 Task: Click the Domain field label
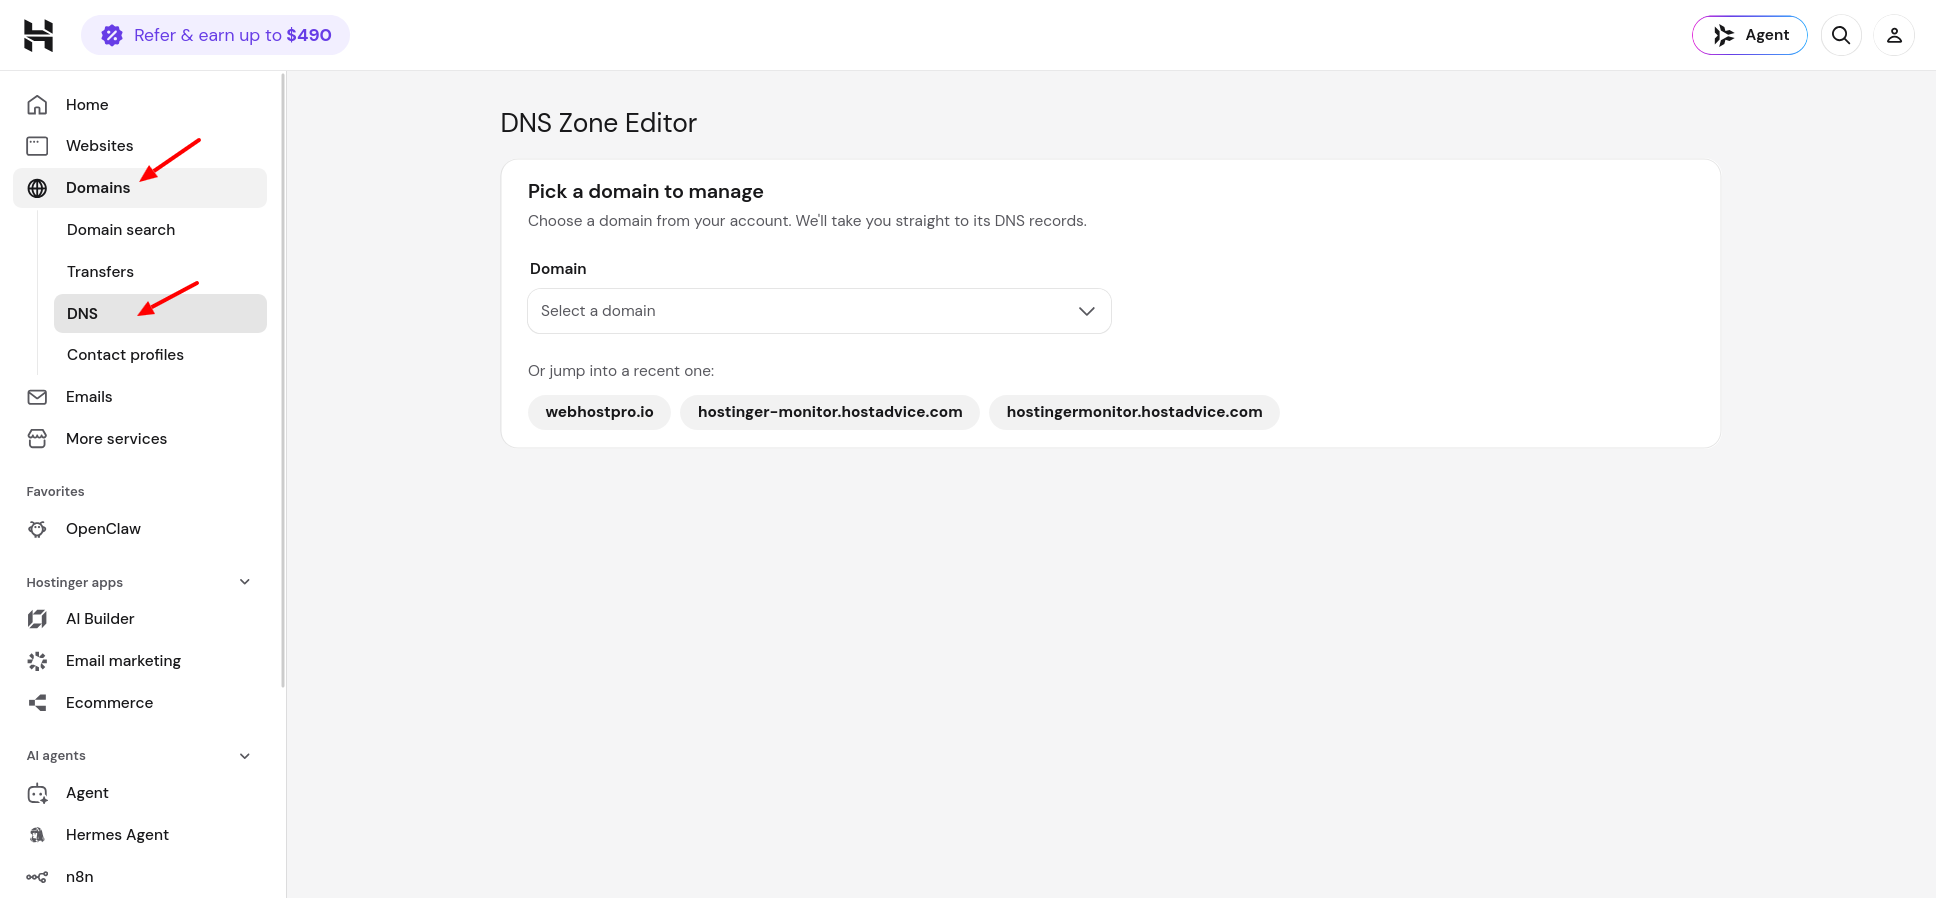[558, 269]
